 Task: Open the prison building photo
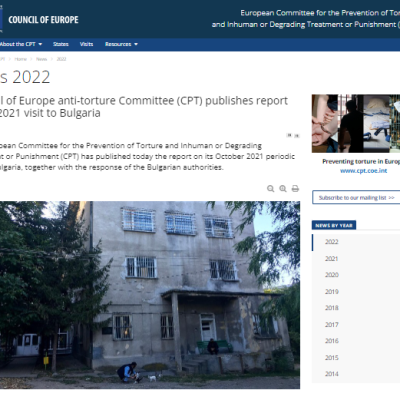(150, 295)
